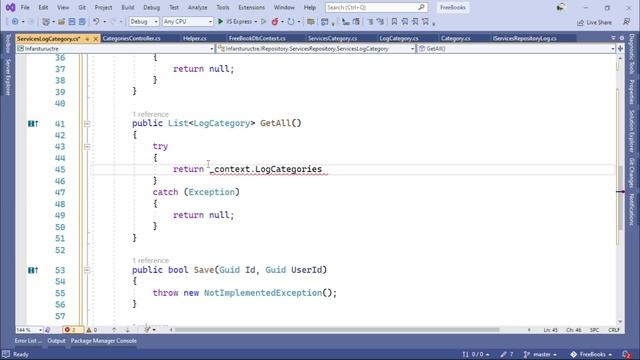Click the Save All icon
The image size is (640, 360).
tap(82, 22)
